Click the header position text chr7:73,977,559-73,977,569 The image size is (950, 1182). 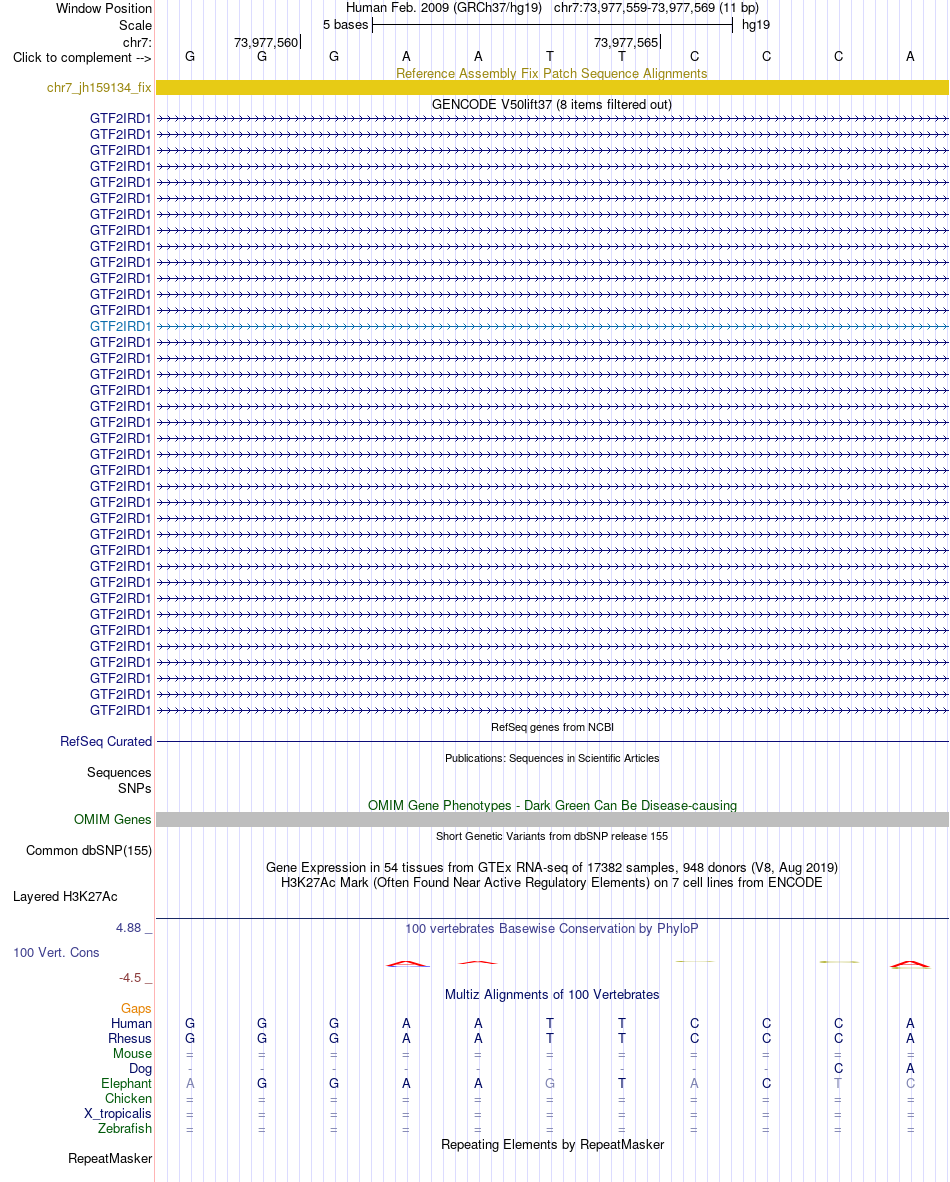point(634,8)
